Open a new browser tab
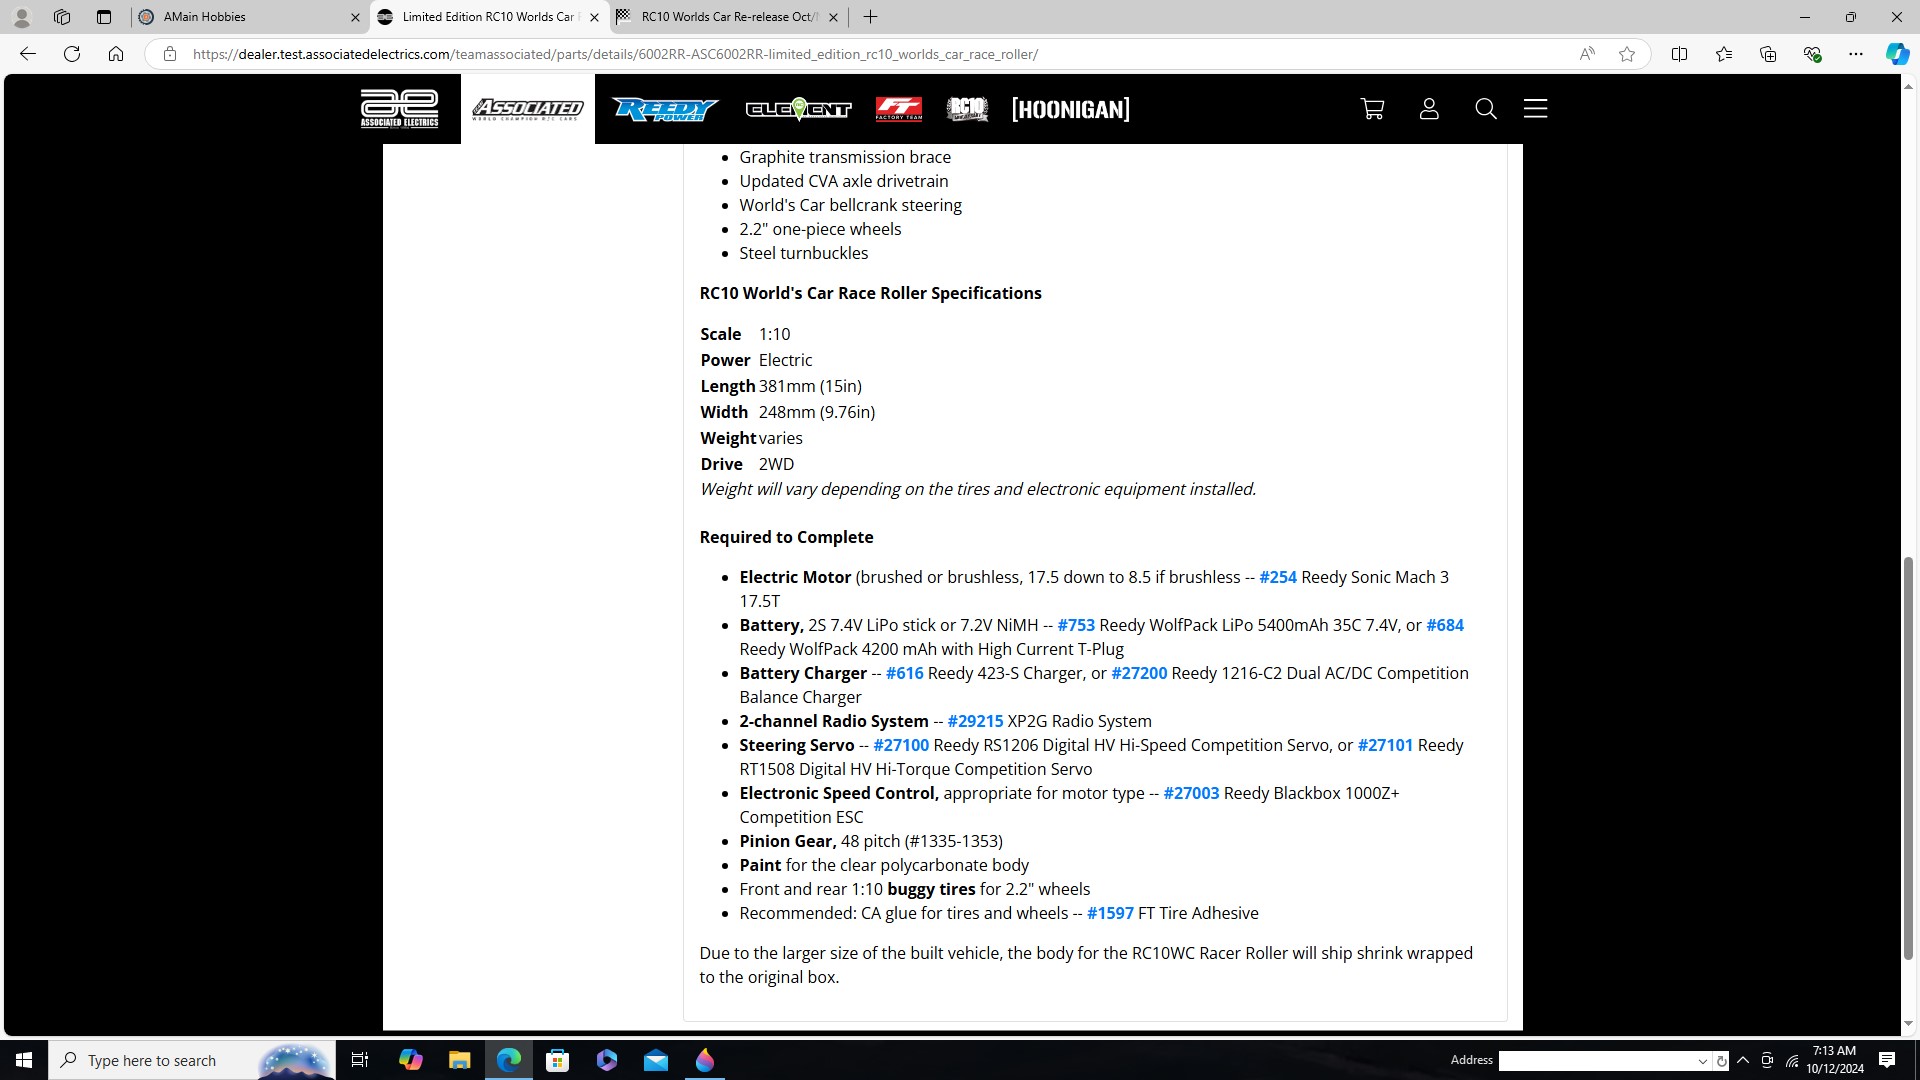This screenshot has height=1080, width=1920. point(871,17)
